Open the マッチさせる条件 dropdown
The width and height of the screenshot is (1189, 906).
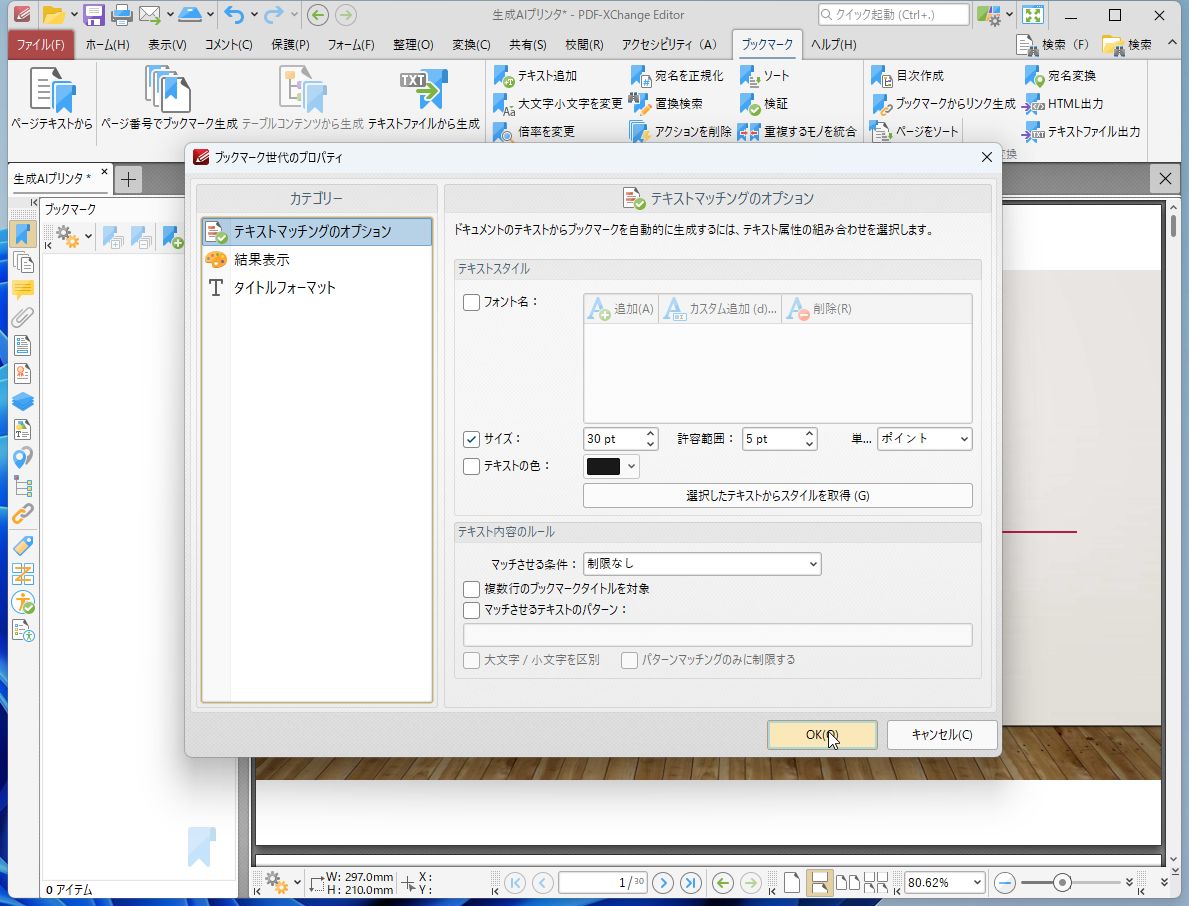pos(702,564)
